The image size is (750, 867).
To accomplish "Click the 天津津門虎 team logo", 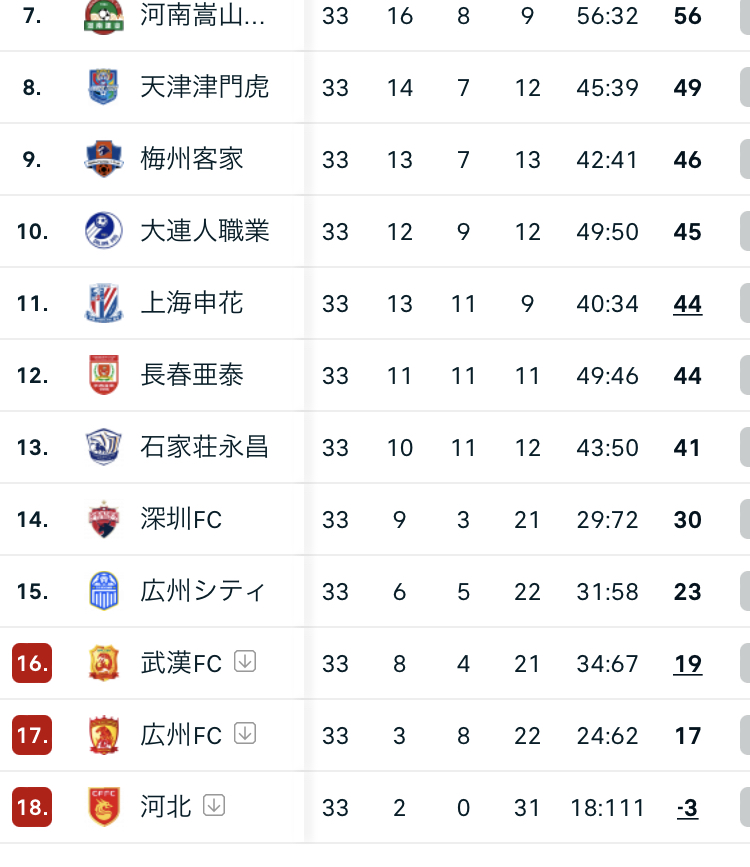I will [x=103, y=87].
